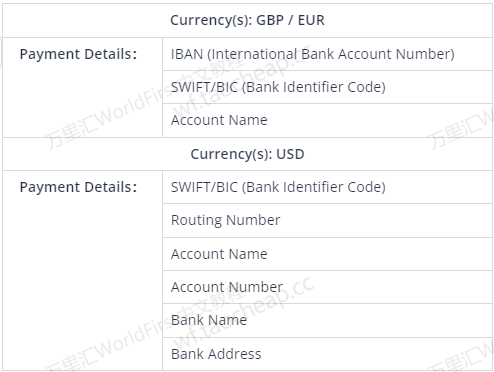
Task: Click the Payment Details label under USD
Action: (78, 187)
